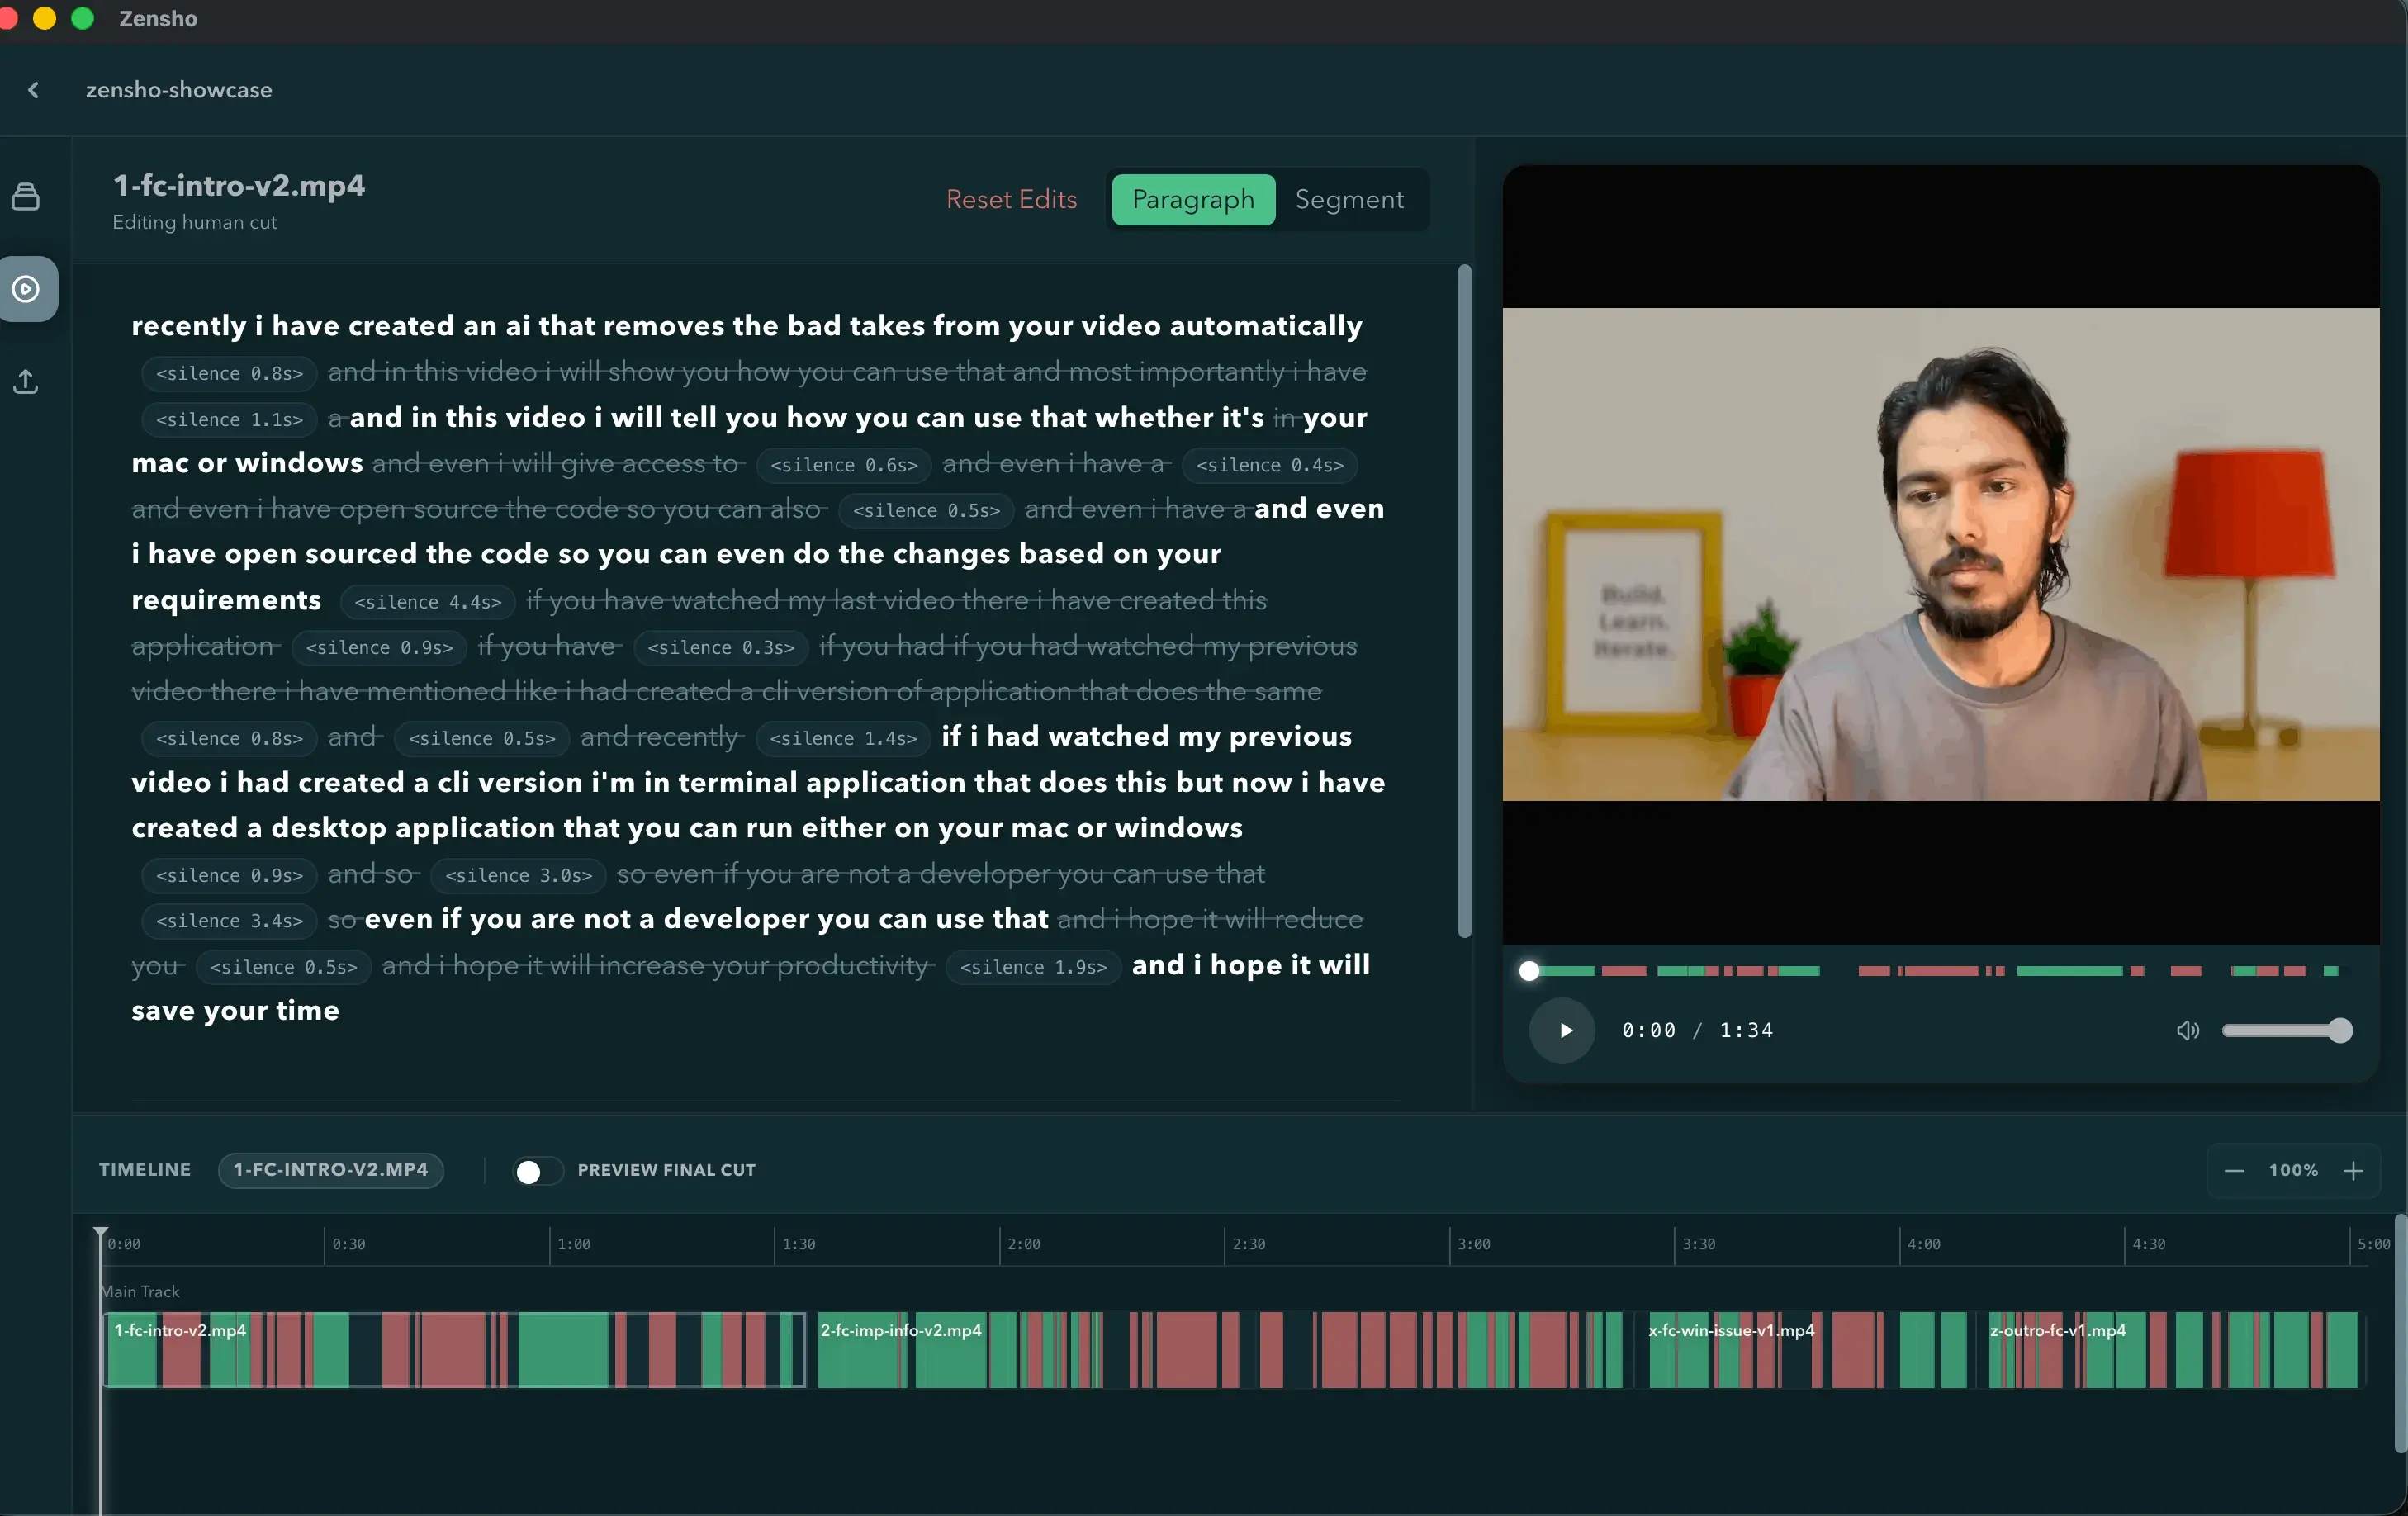Click the <silence 4.4s> tag
Image resolution: width=2408 pixels, height=1516 pixels.
point(428,602)
